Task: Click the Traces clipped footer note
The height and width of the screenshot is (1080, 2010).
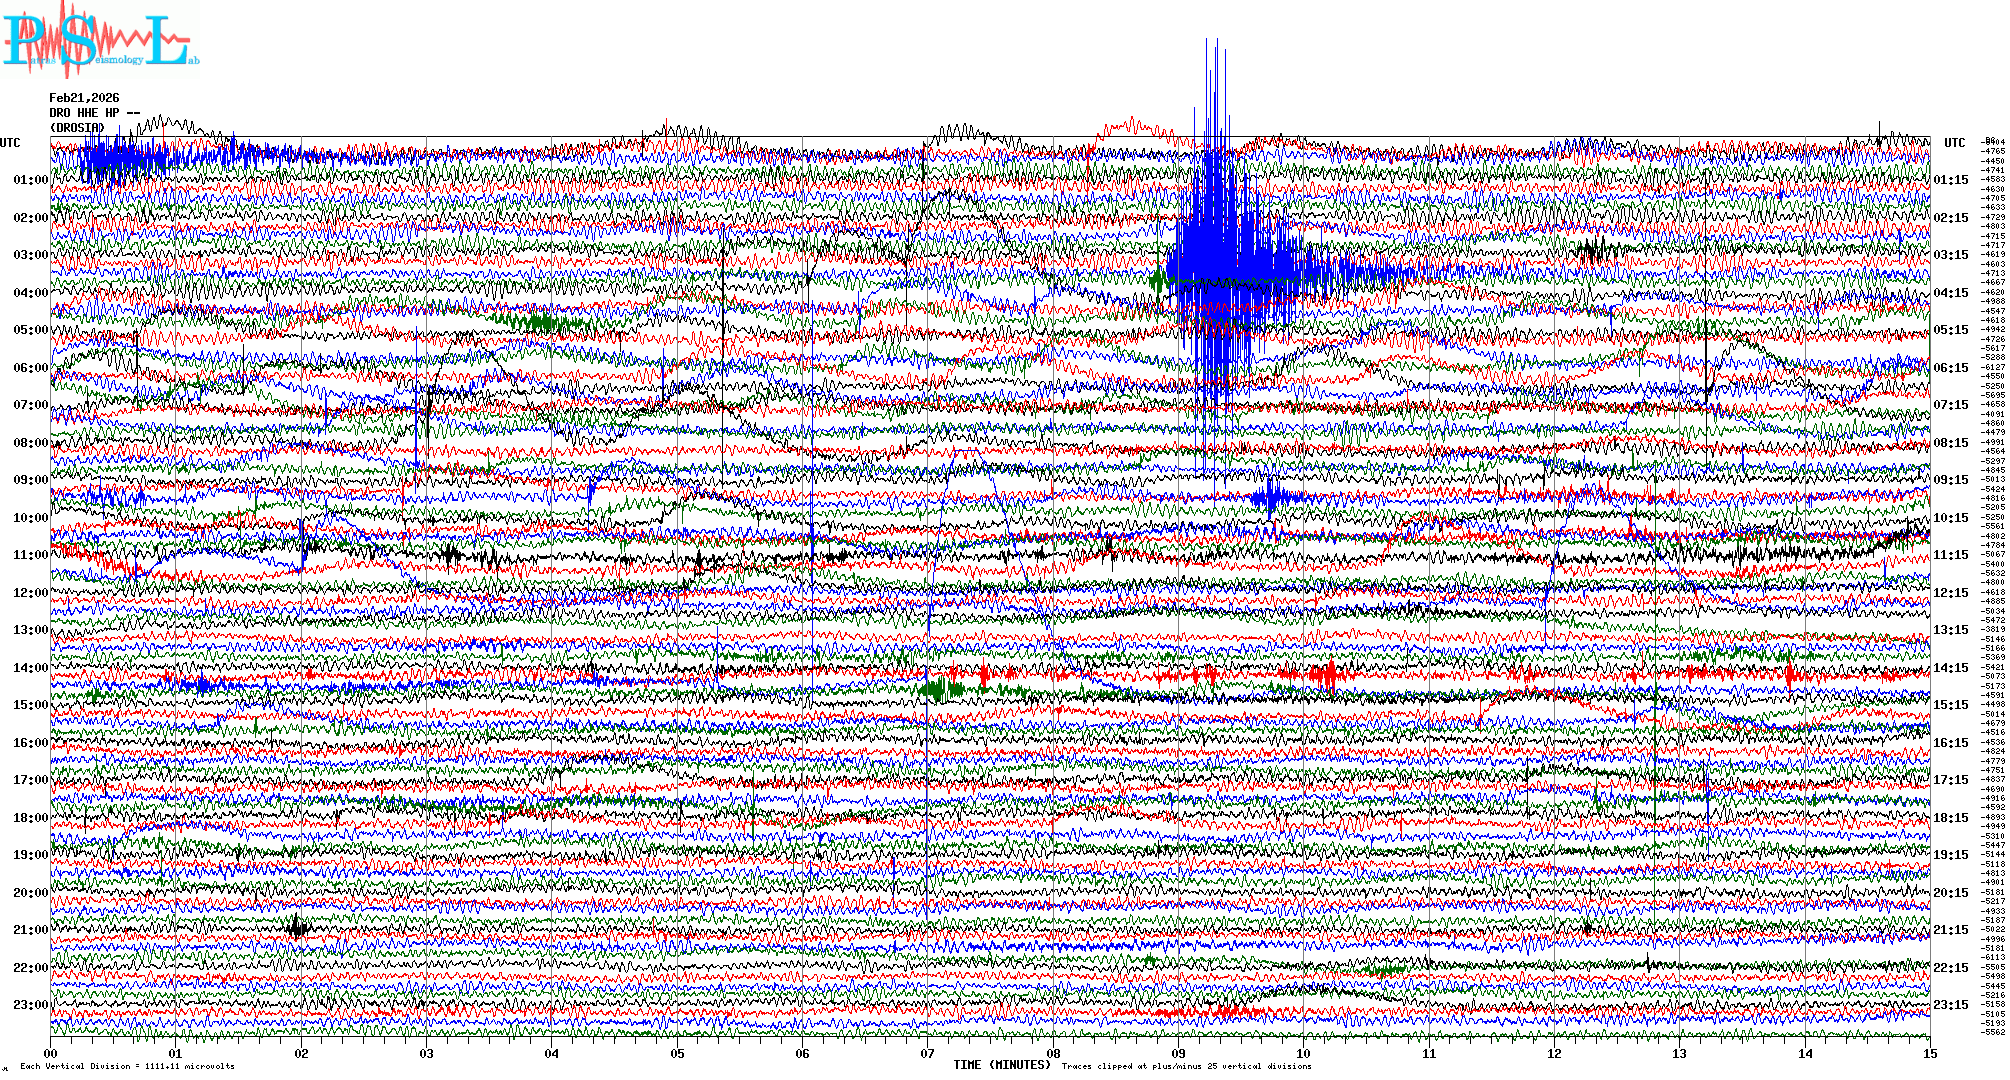Action: (1186, 1066)
